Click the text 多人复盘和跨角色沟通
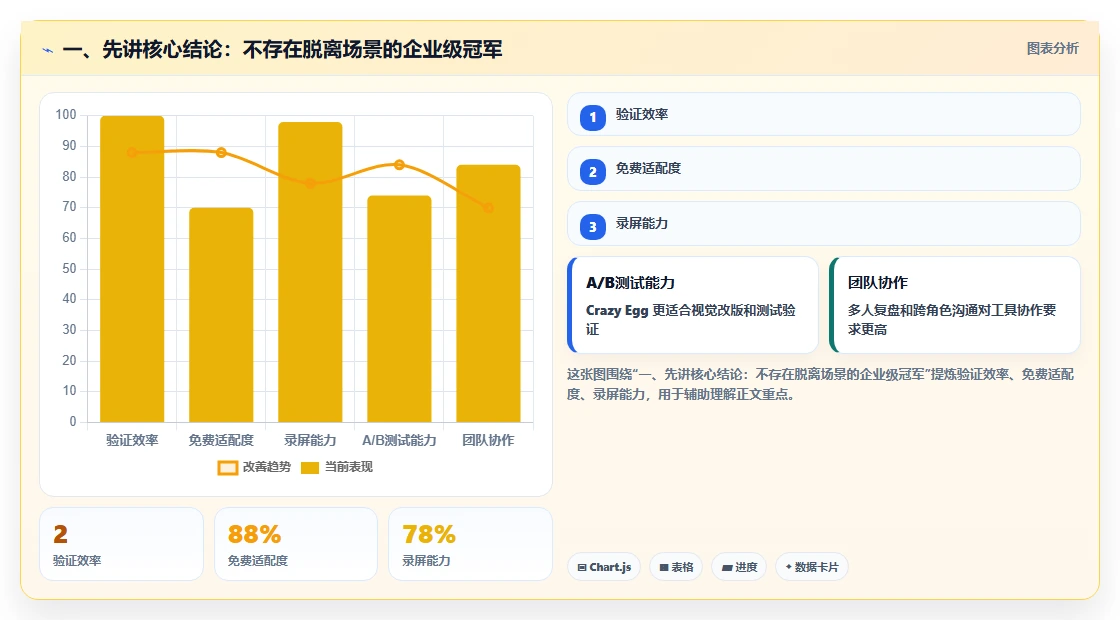1120x620 pixels. [952, 320]
